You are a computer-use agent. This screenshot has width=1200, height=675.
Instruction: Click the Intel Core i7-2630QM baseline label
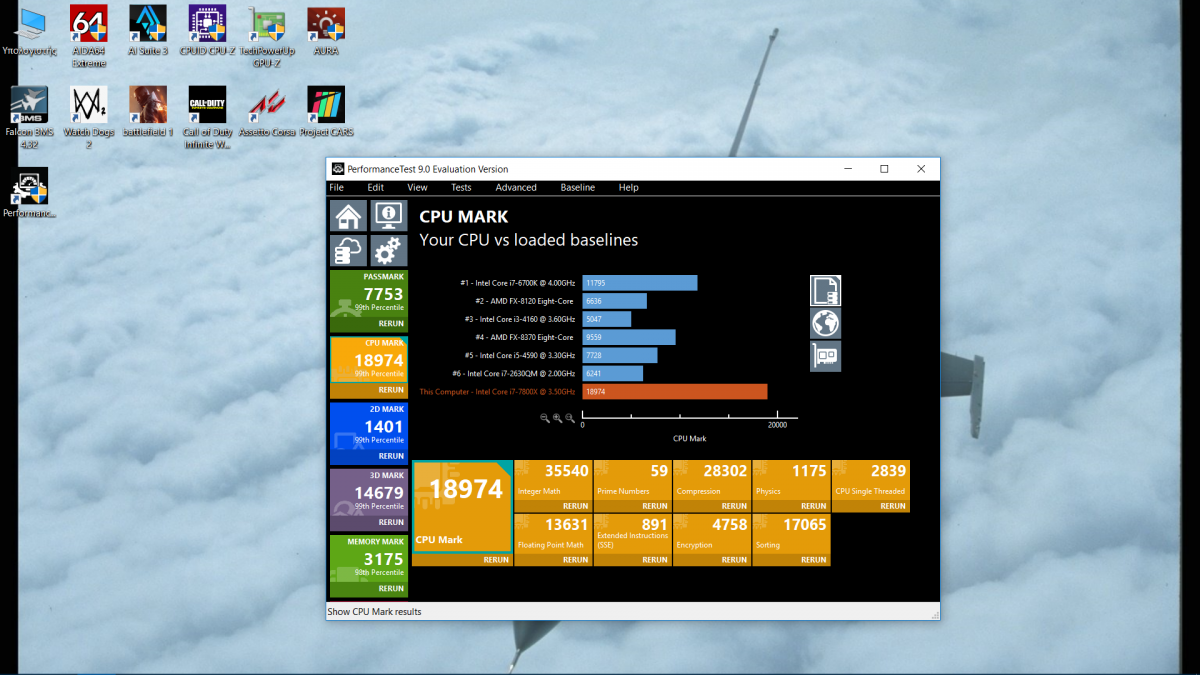[516, 373]
